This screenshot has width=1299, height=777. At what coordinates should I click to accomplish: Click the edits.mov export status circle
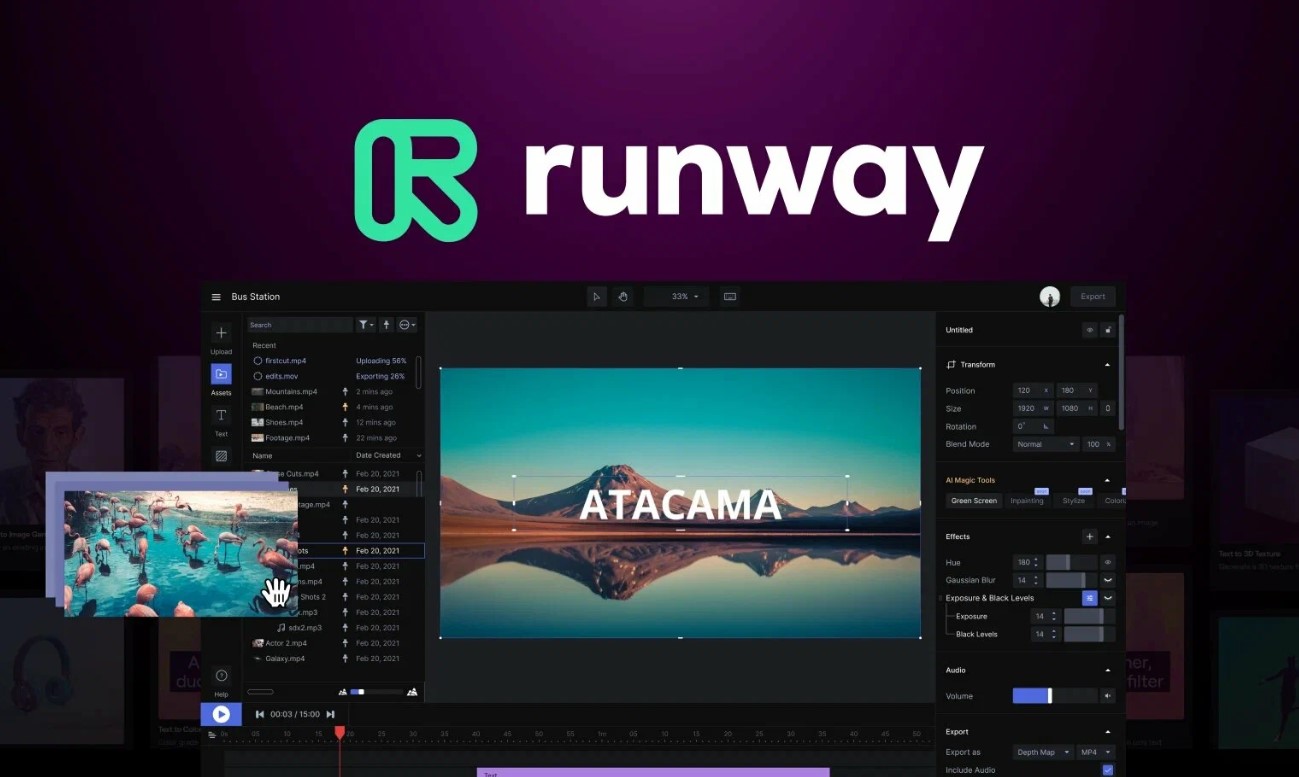[257, 376]
